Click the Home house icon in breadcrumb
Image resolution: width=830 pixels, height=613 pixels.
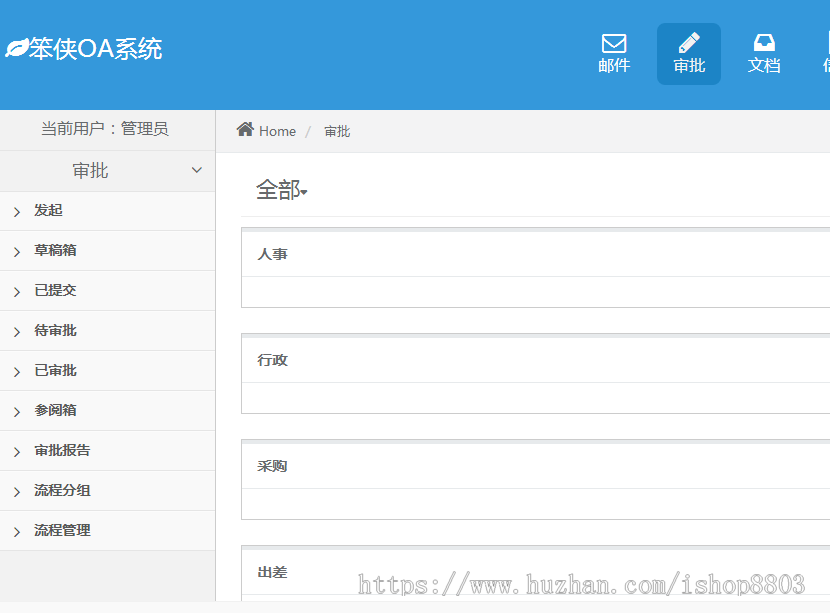click(x=246, y=129)
